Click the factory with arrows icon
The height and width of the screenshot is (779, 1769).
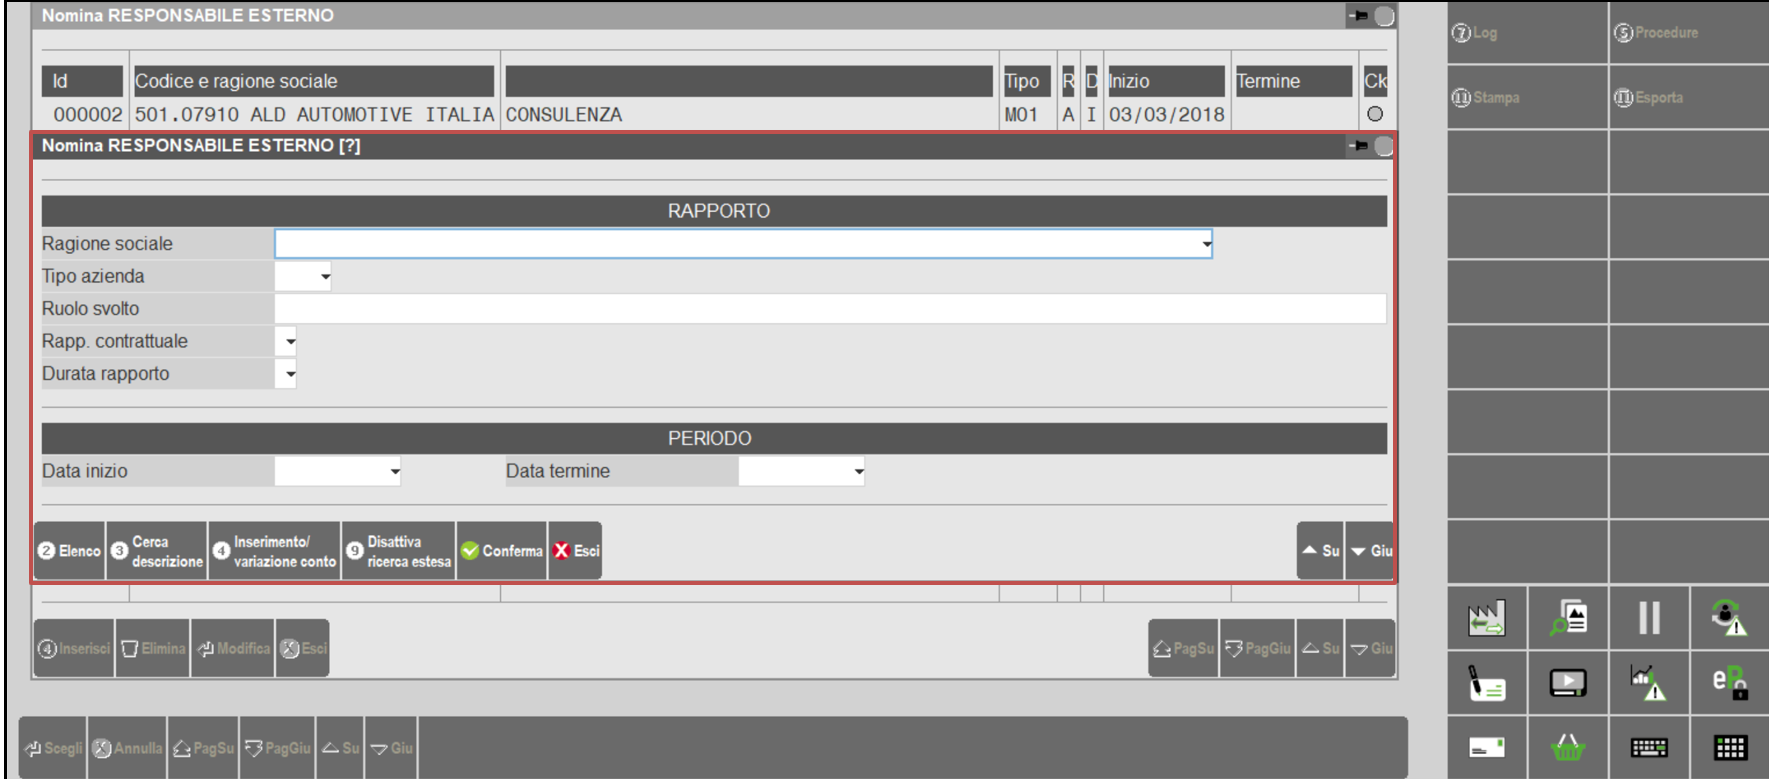[1486, 618]
